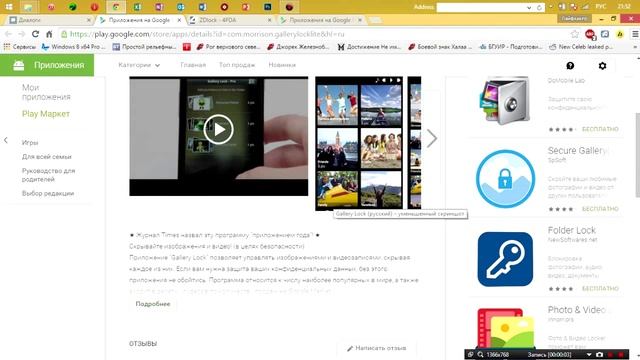
Task: Bookmark this page with the star icon
Action: click(575, 34)
